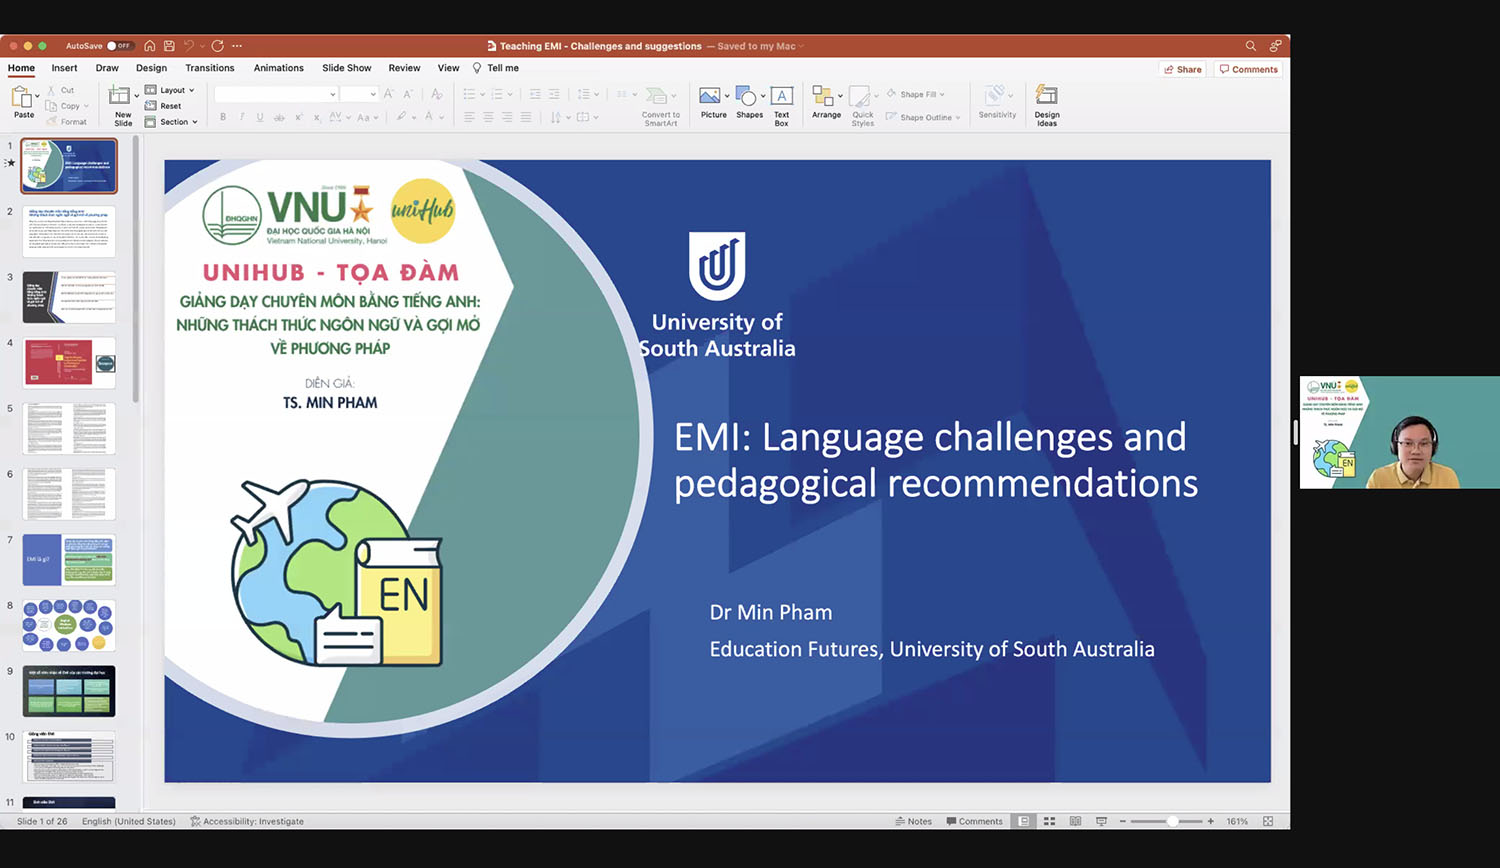Click the English (United States) language status

(x=129, y=821)
